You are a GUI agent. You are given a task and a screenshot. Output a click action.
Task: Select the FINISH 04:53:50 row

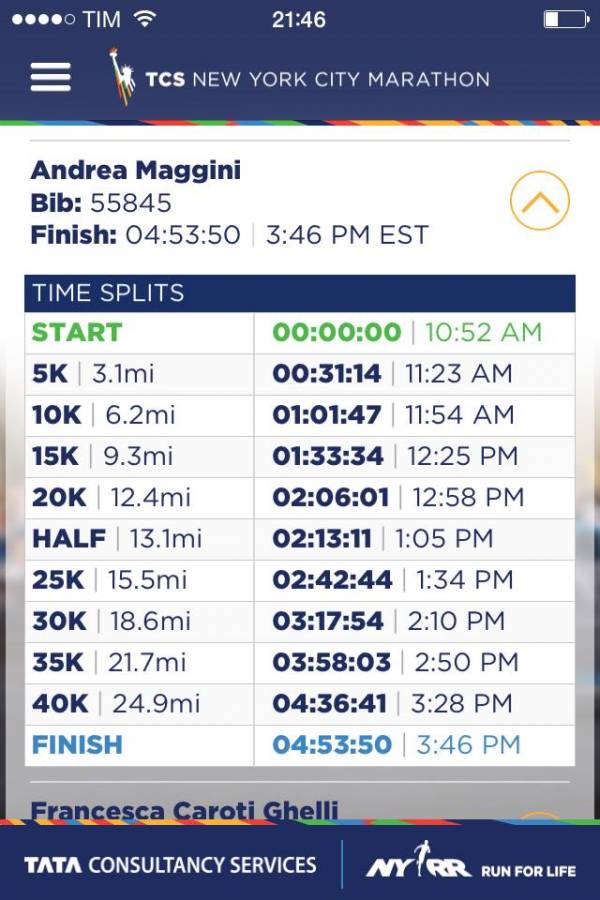point(300,746)
